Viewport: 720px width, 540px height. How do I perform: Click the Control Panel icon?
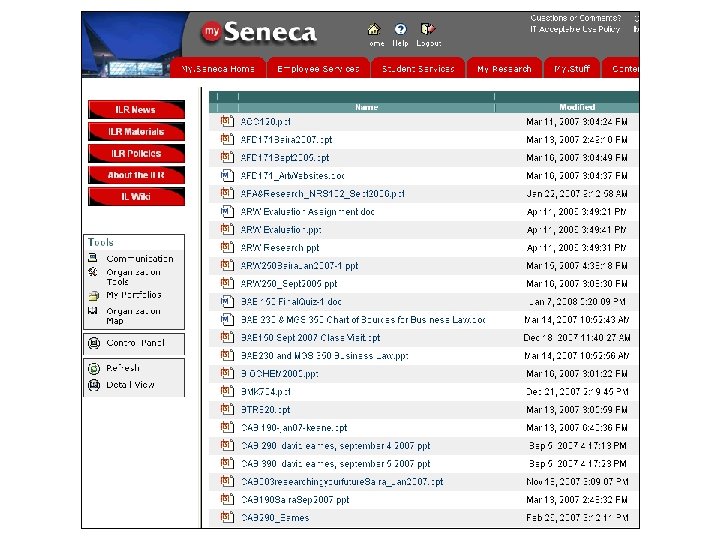94,343
